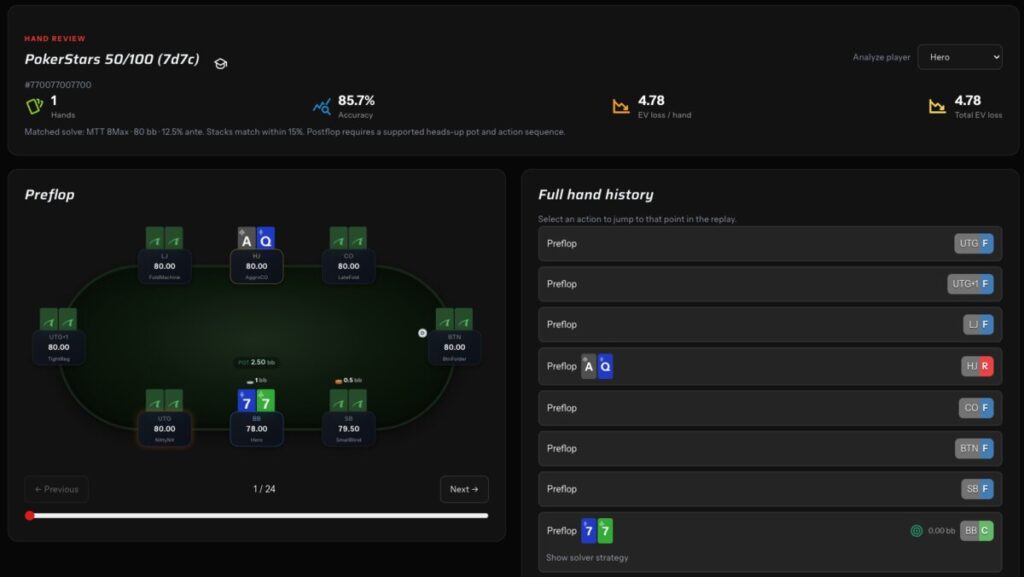1024x577 pixels.
Task: Click the '1 bb' big blind chip label
Action: [x=257, y=381]
